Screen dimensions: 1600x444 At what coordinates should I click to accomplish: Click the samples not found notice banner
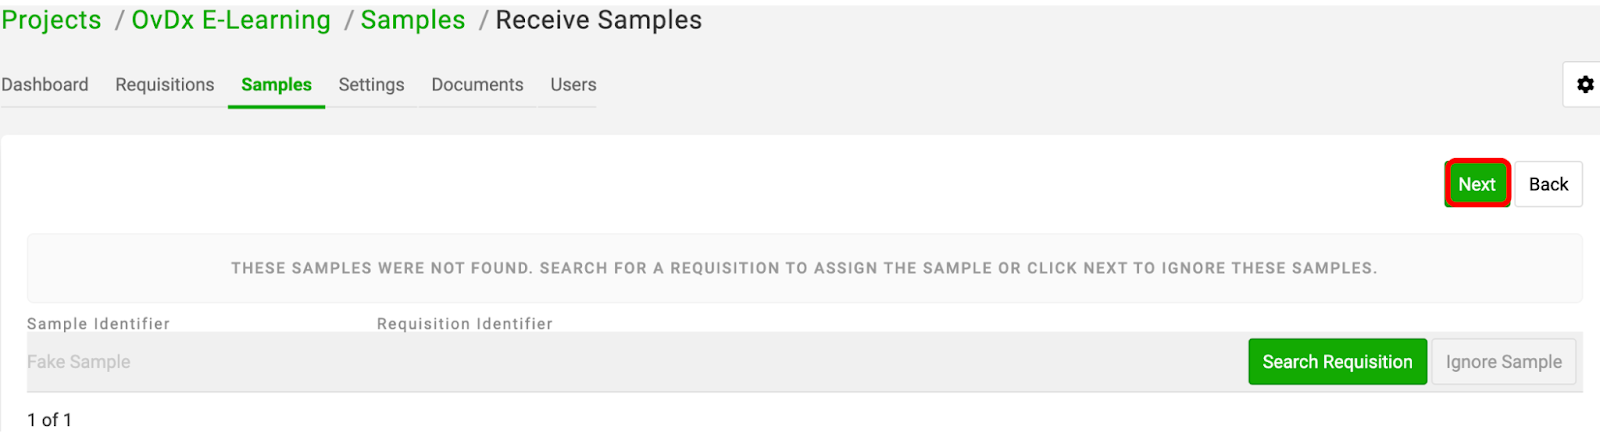point(804,268)
